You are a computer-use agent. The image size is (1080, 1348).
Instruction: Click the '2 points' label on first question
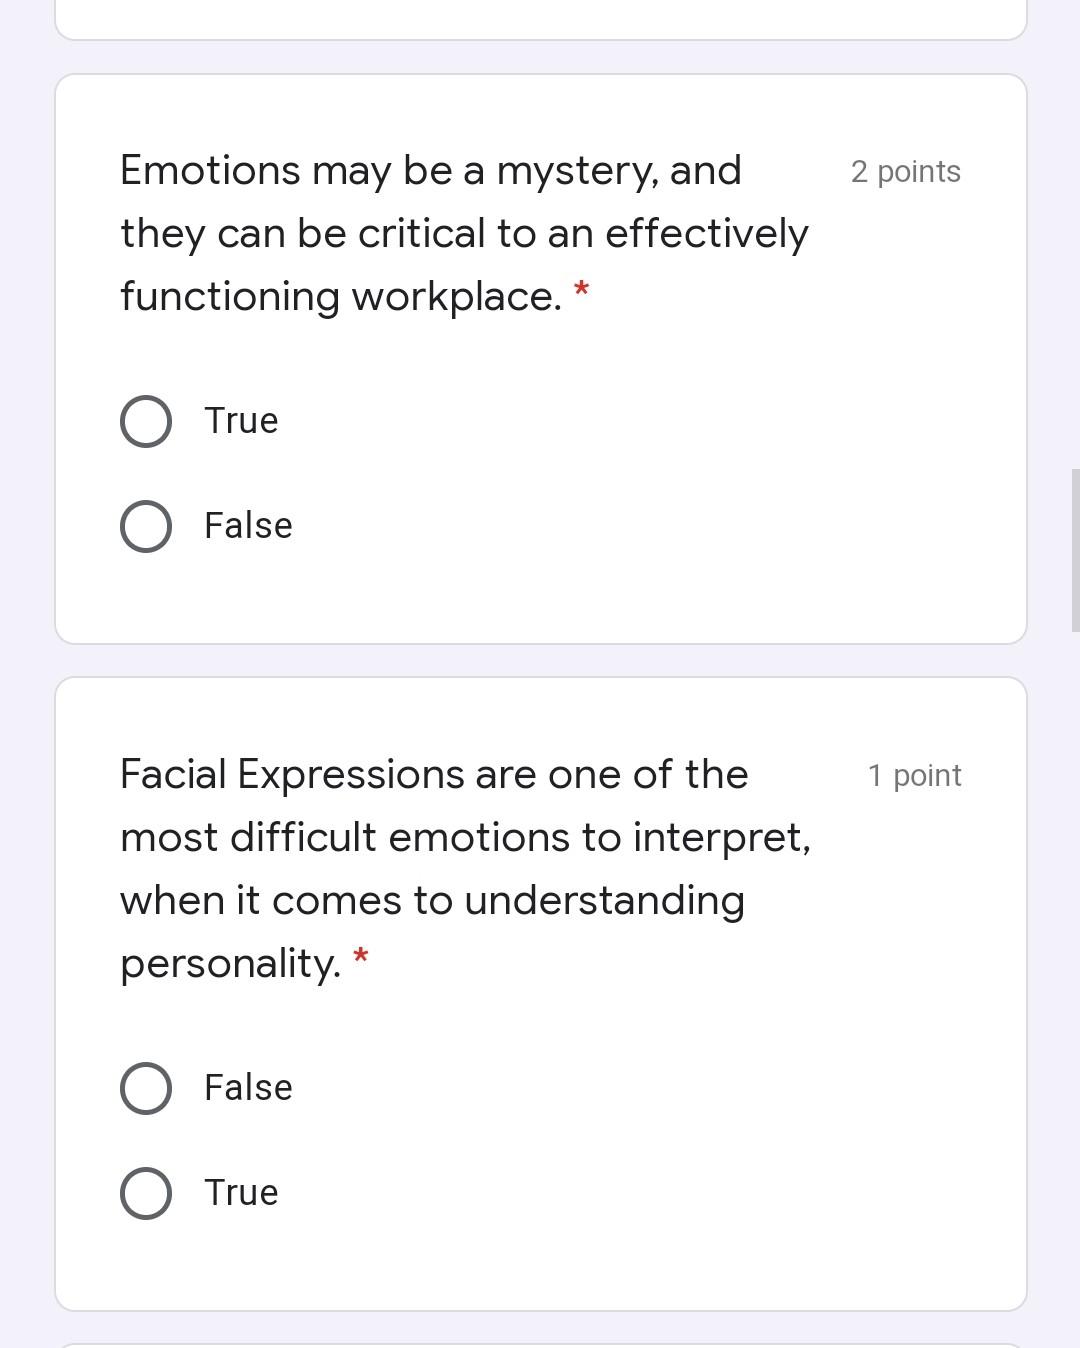pos(905,171)
